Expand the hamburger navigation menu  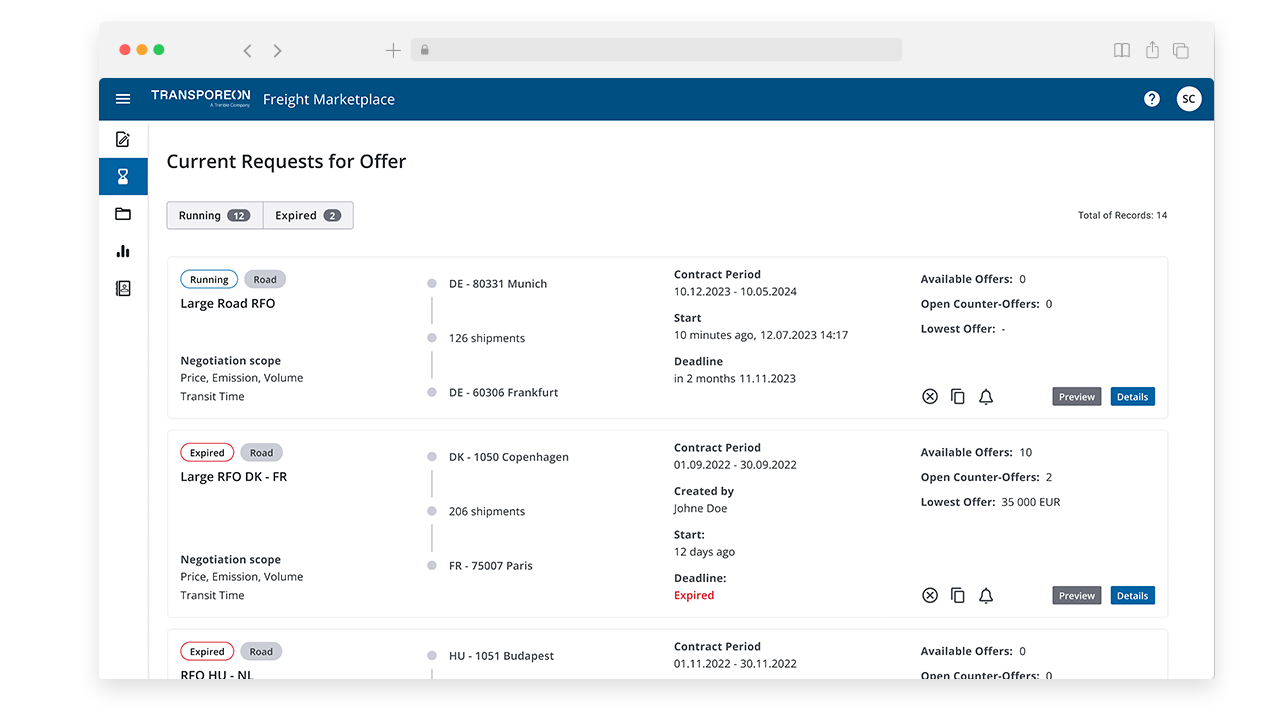click(122, 99)
